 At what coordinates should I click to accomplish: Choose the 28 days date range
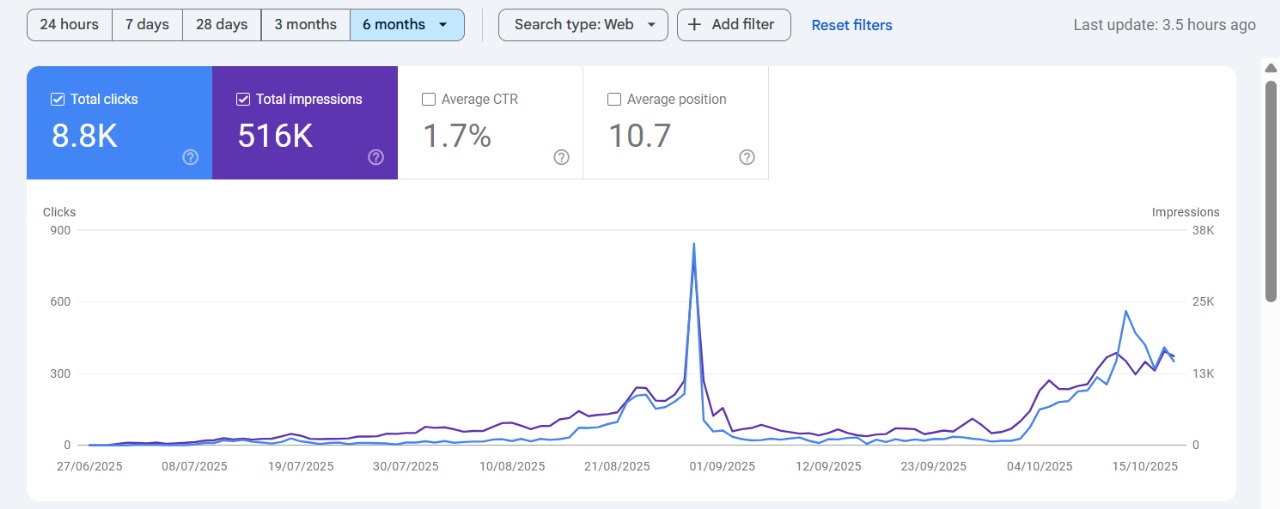point(221,25)
